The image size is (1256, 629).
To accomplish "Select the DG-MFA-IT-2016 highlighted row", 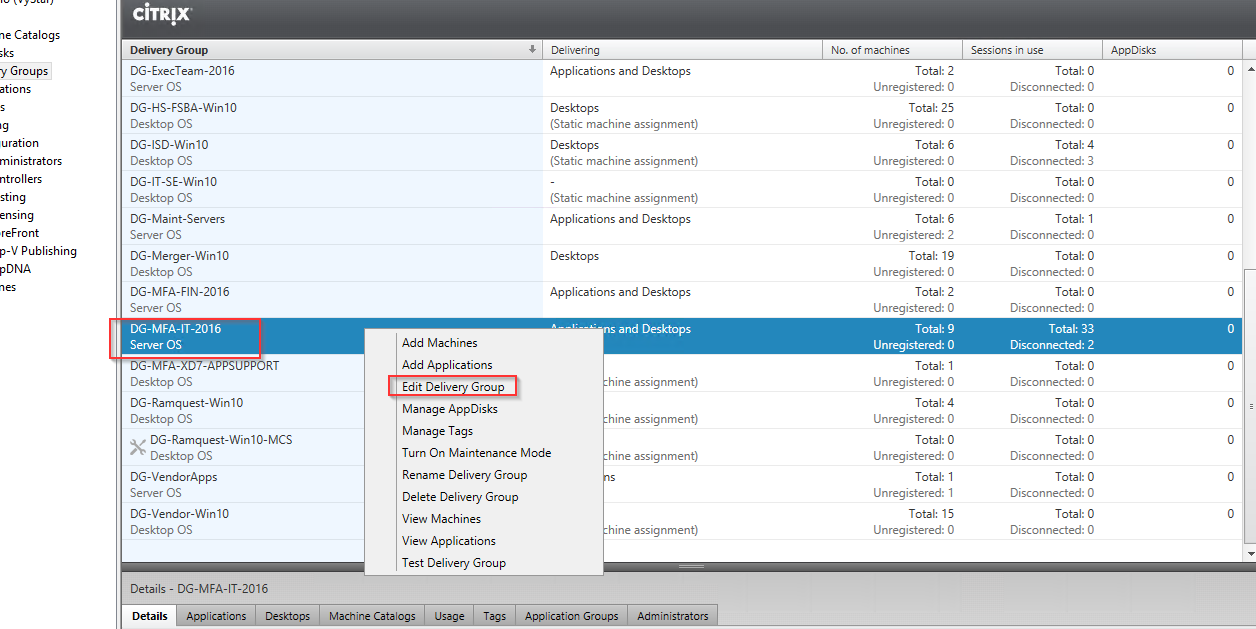I will (682, 337).
